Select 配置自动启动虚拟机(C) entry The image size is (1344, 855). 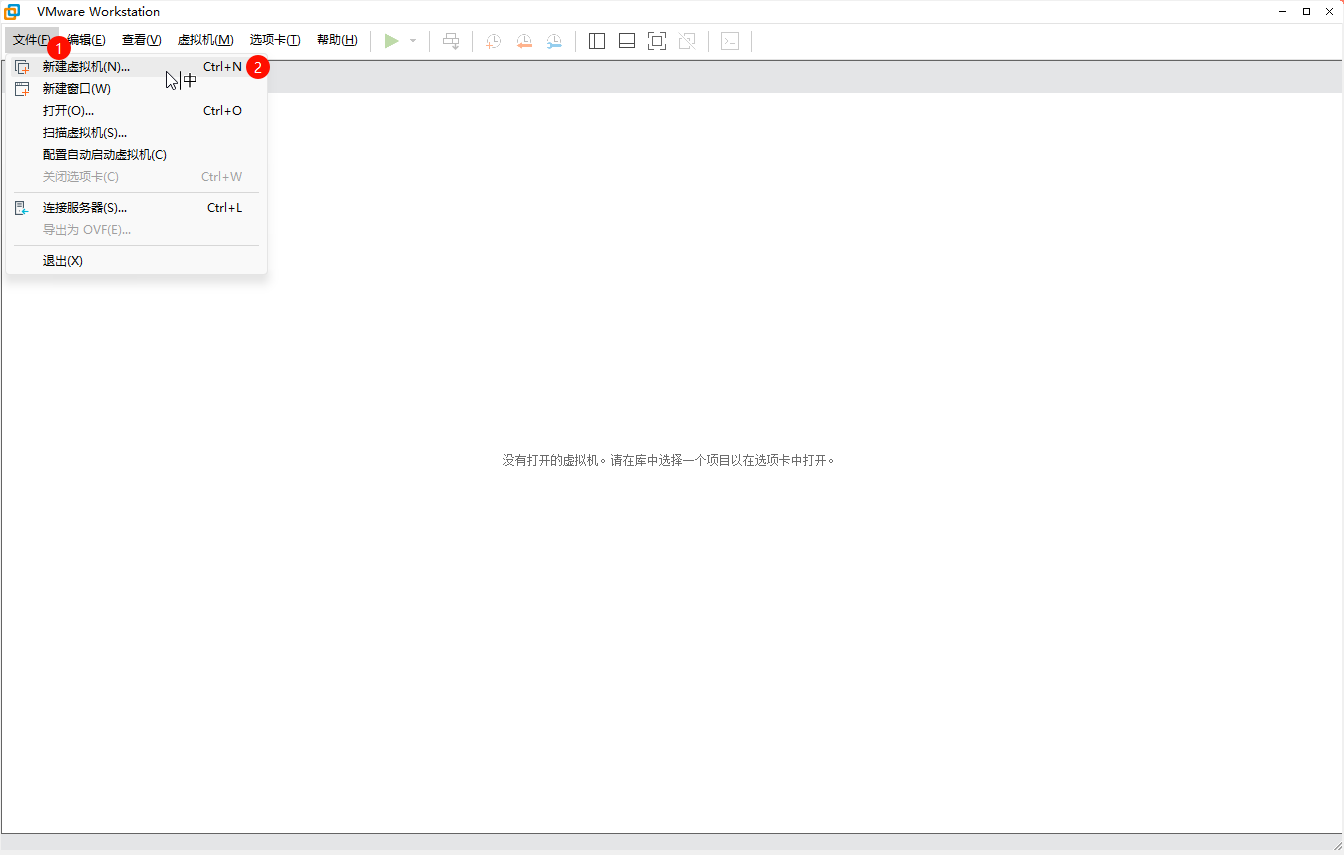click(x=136, y=155)
